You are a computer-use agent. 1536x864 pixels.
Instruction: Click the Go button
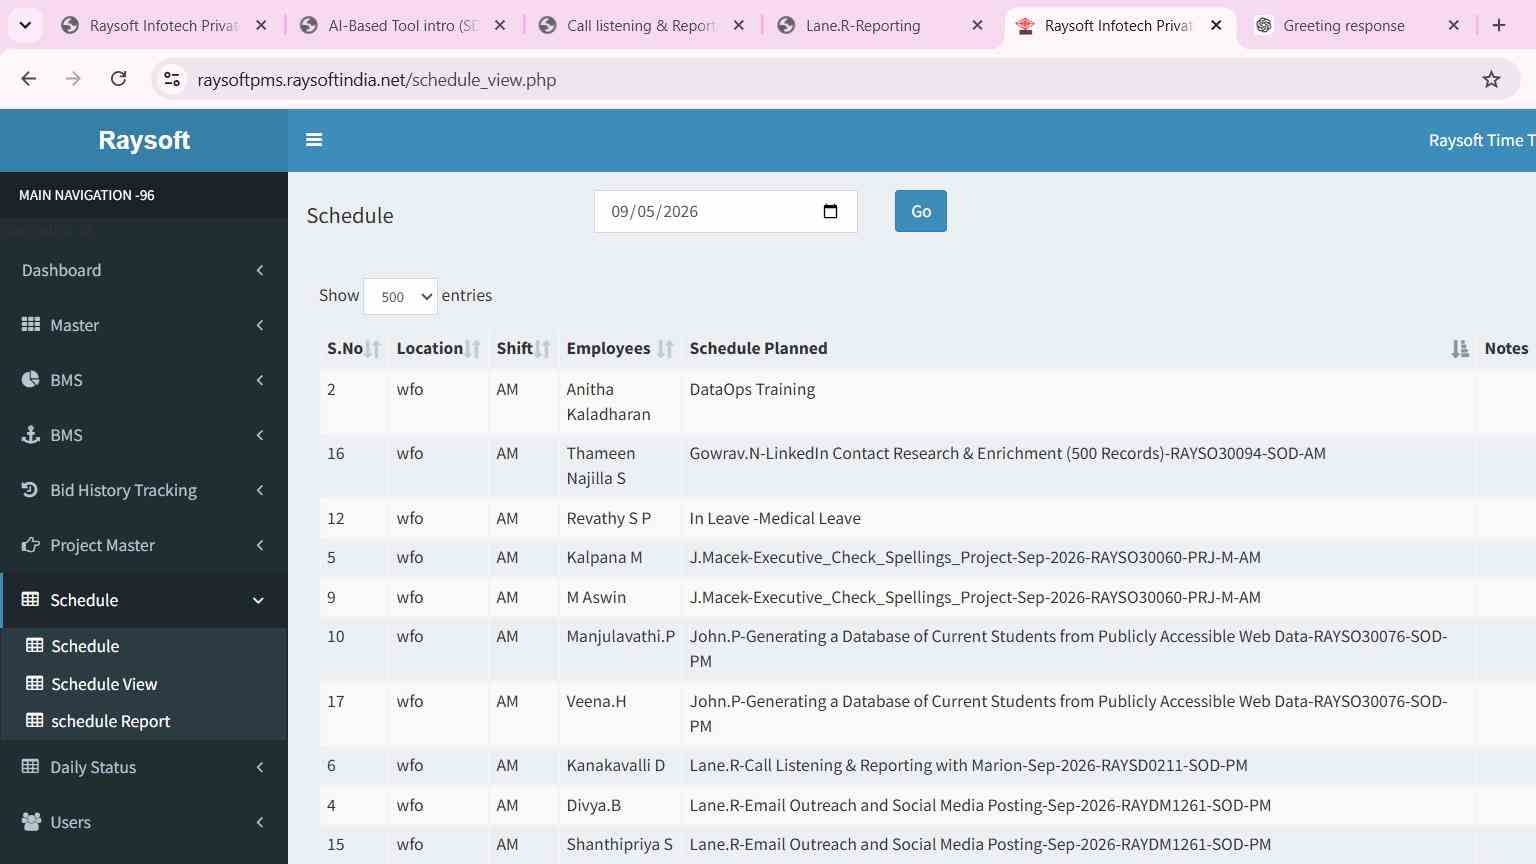pyautogui.click(x=921, y=211)
